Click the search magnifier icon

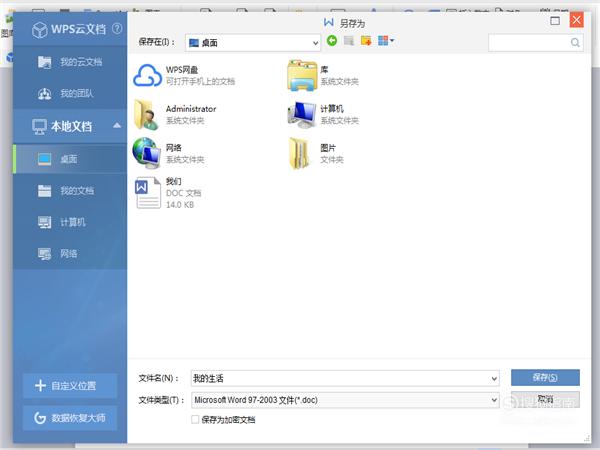575,42
